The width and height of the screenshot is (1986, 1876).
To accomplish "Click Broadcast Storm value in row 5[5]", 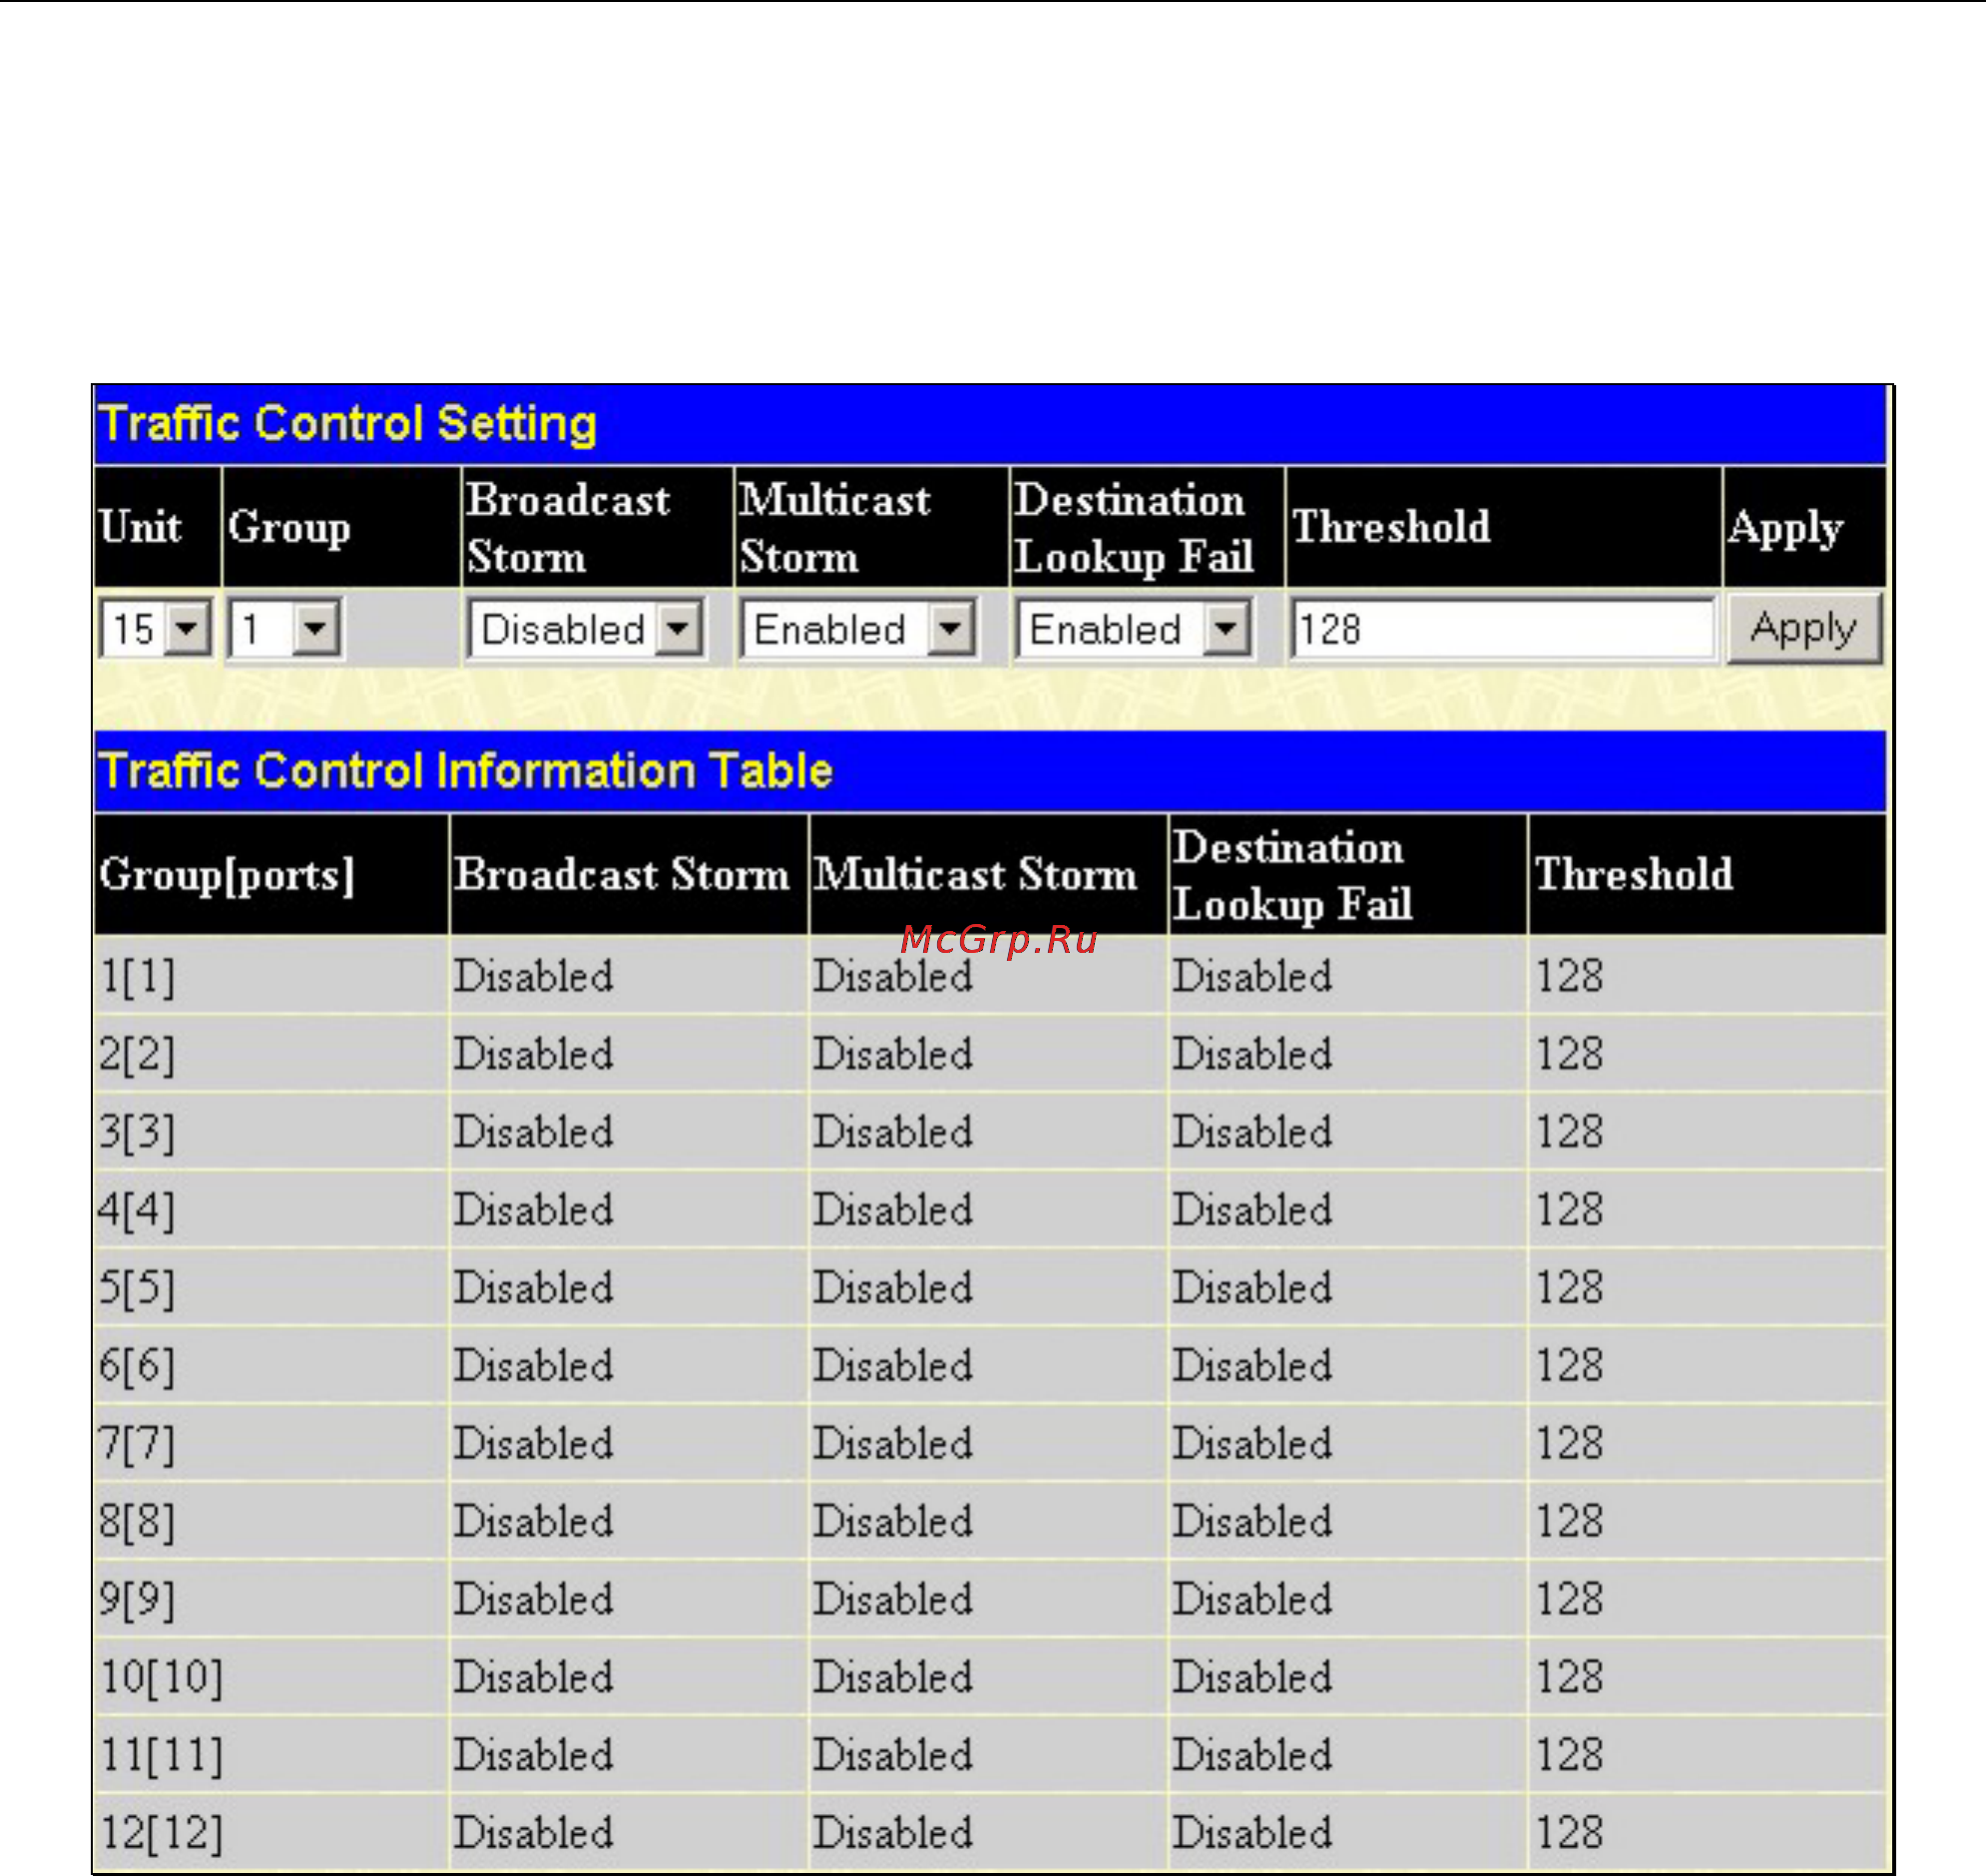I will pyautogui.click(x=533, y=1287).
